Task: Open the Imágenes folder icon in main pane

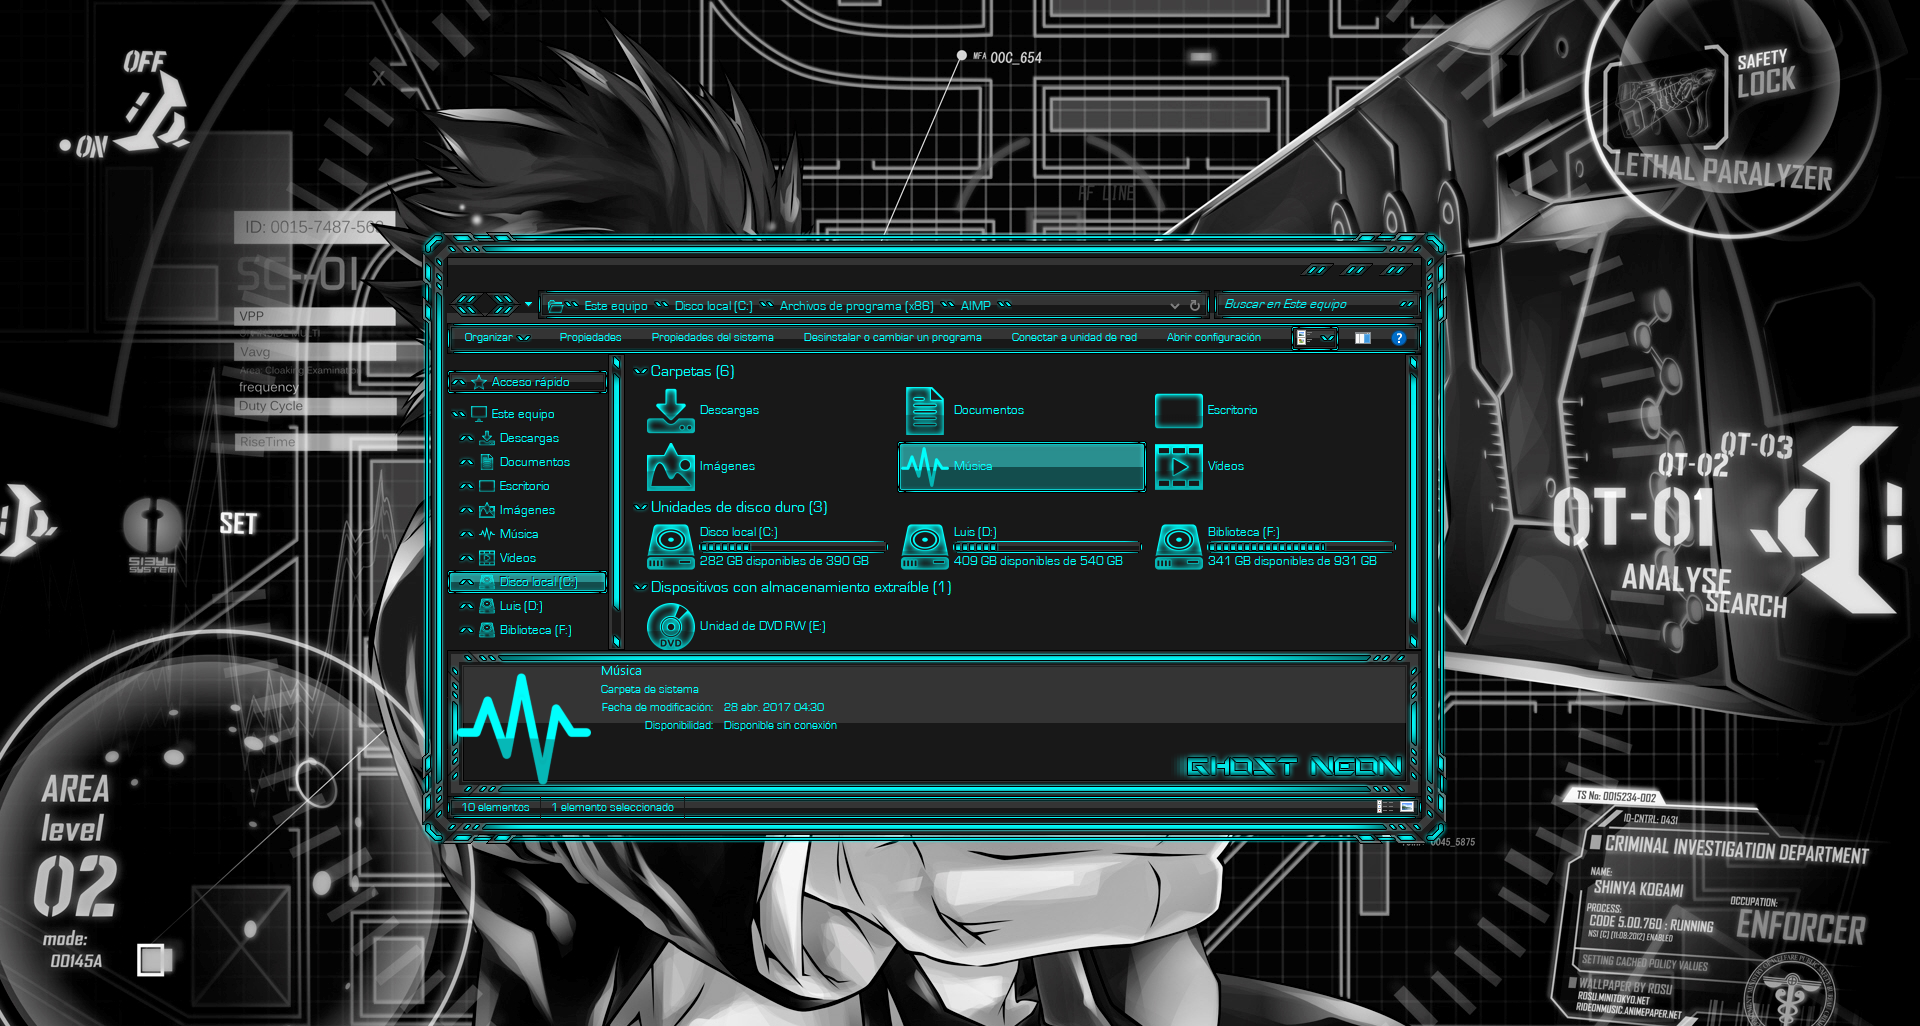Action: [x=671, y=467]
